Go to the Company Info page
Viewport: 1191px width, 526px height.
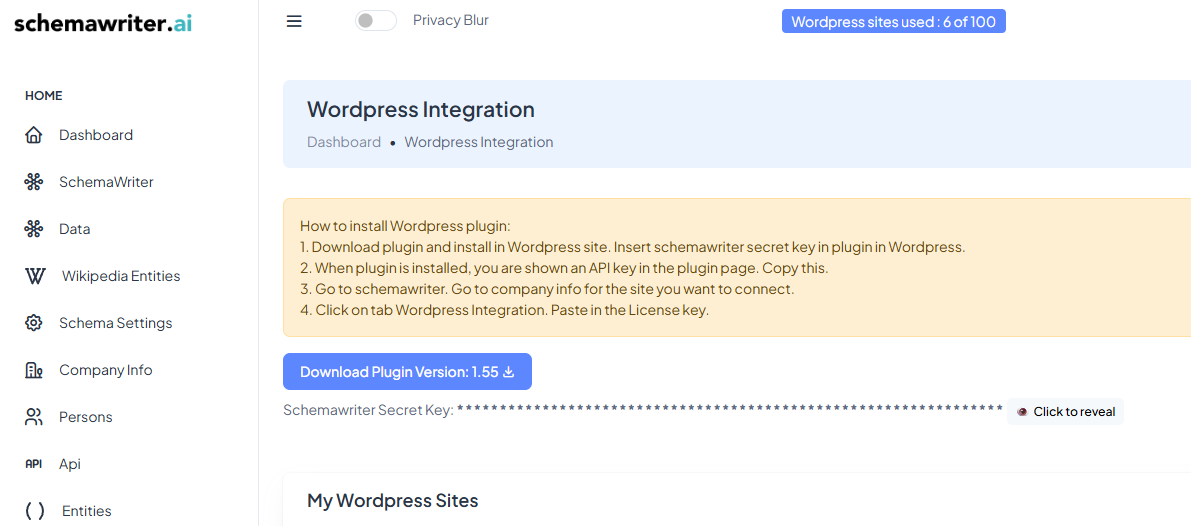pyautogui.click(x=105, y=370)
